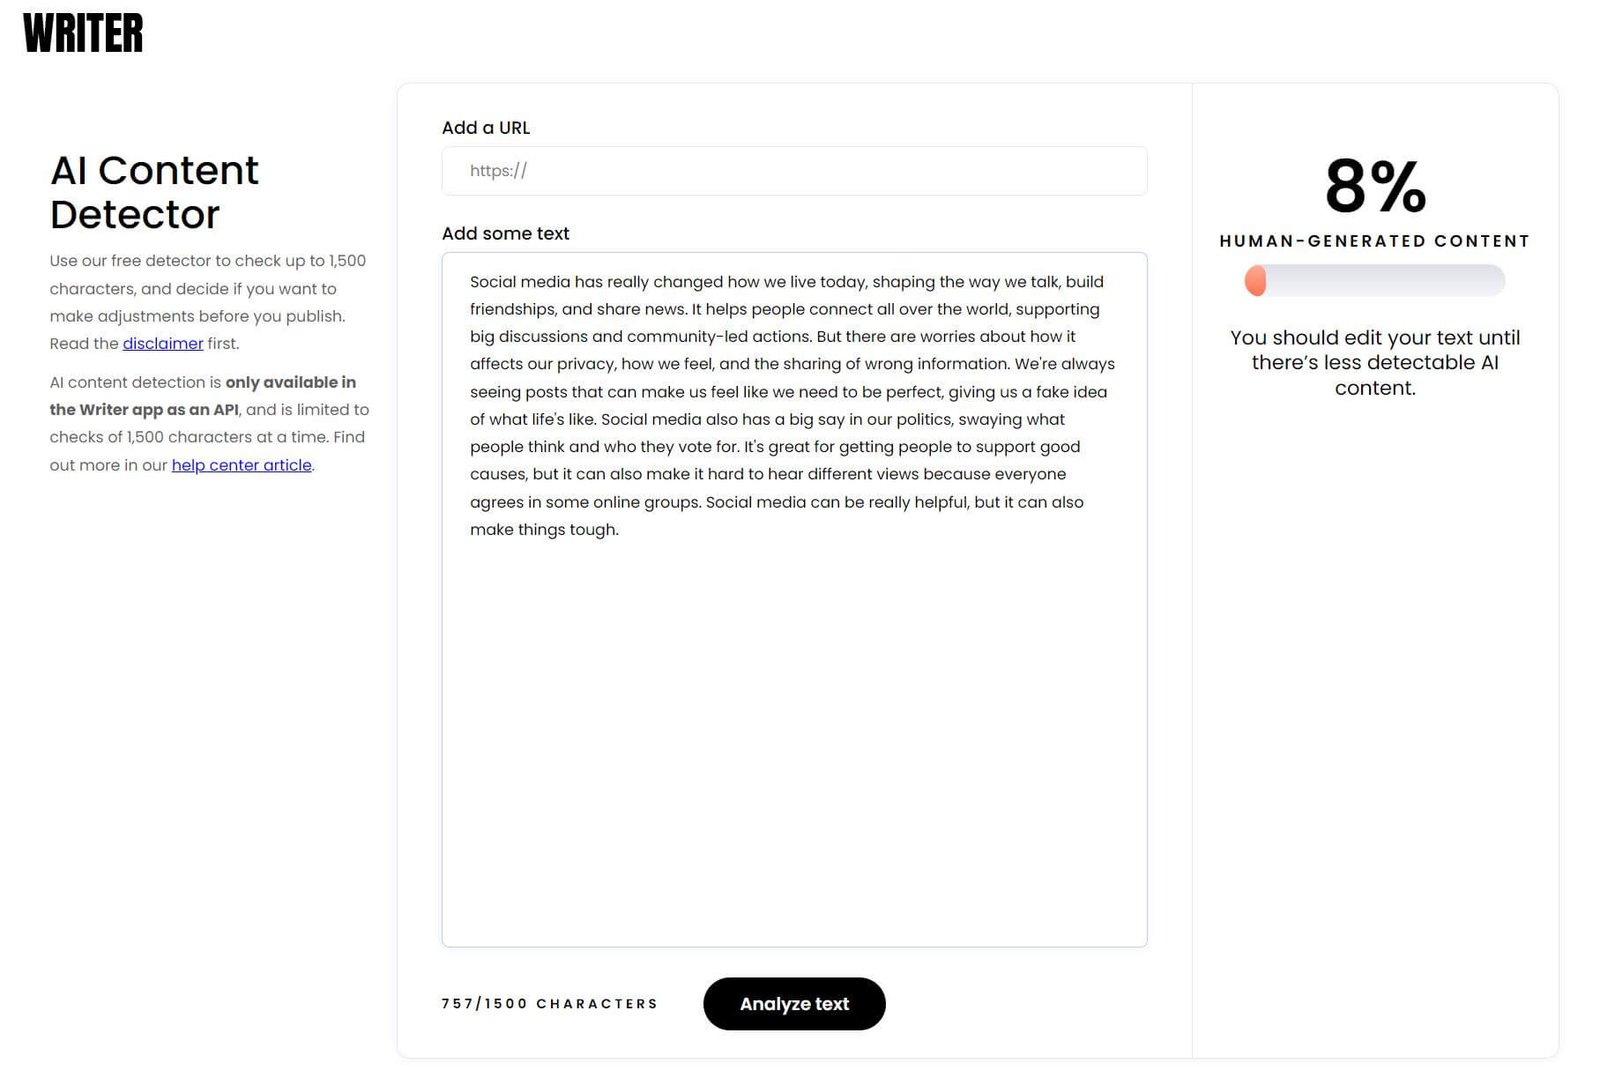The width and height of the screenshot is (1600, 1069).
Task: Open the help center article link
Action: pyautogui.click(x=241, y=465)
